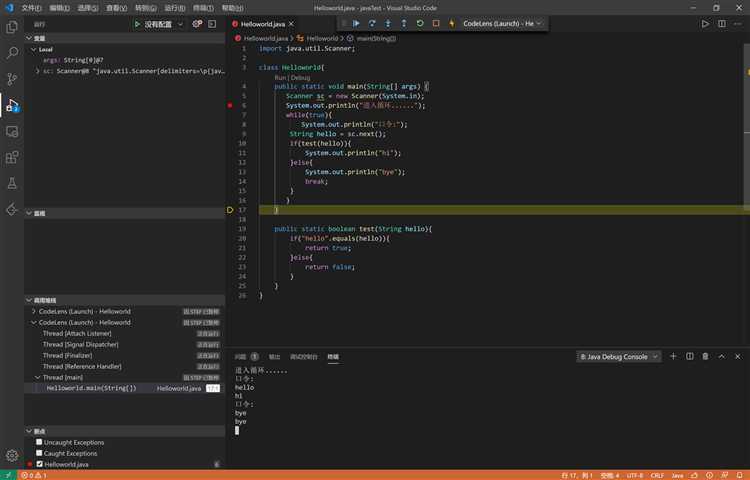Collapse the Variables section header
This screenshot has width=750, height=480.
pos(124,38)
